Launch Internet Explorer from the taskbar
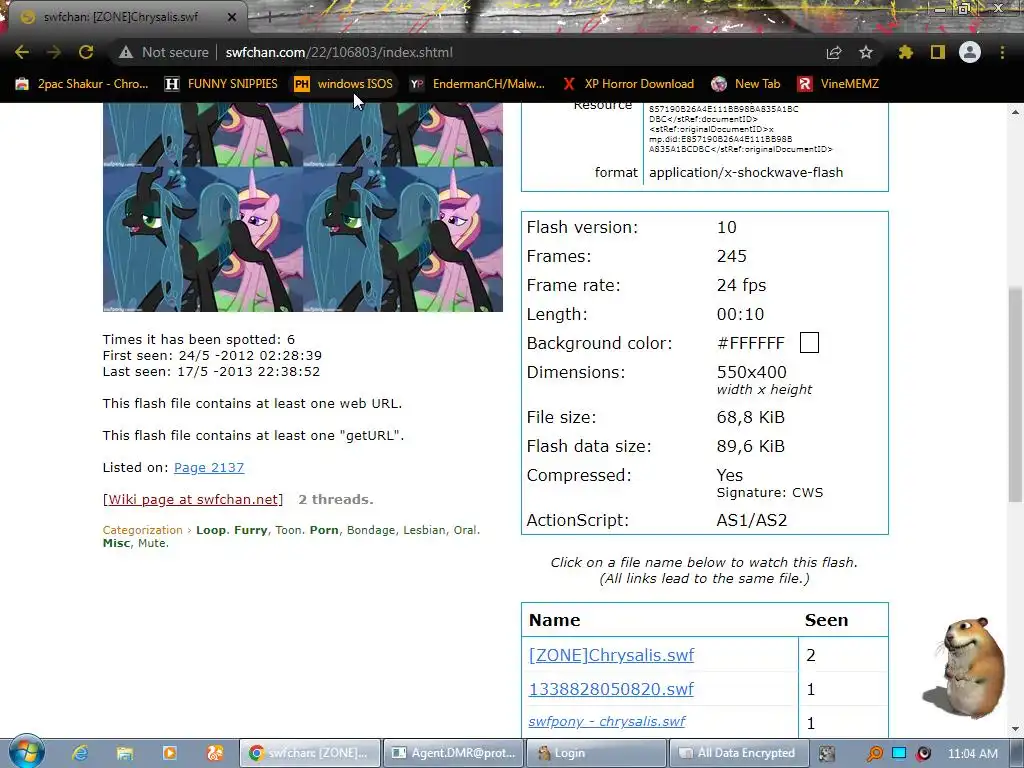Viewport: 1024px width, 768px height. coord(80,753)
